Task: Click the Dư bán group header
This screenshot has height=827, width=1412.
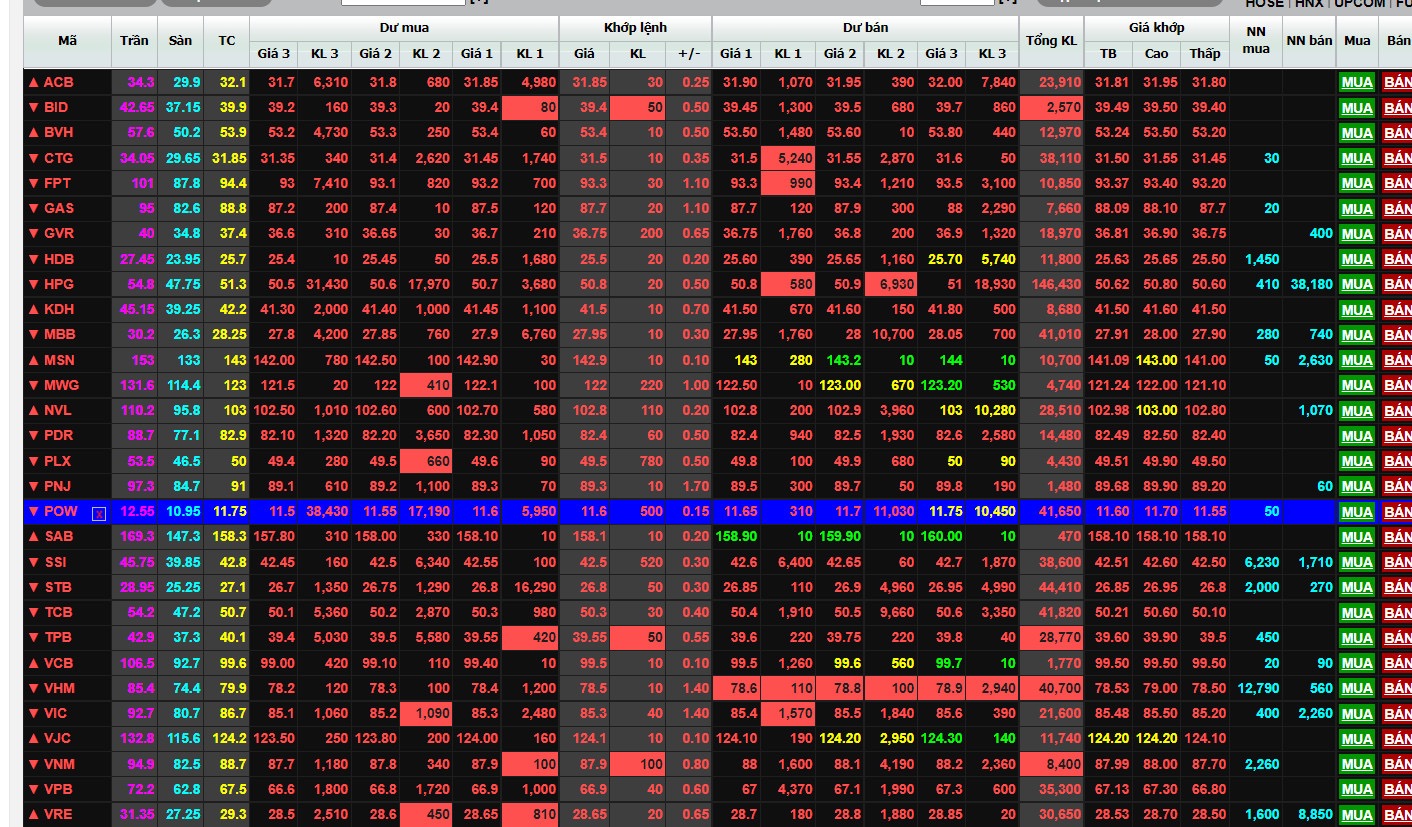Action: (x=865, y=28)
